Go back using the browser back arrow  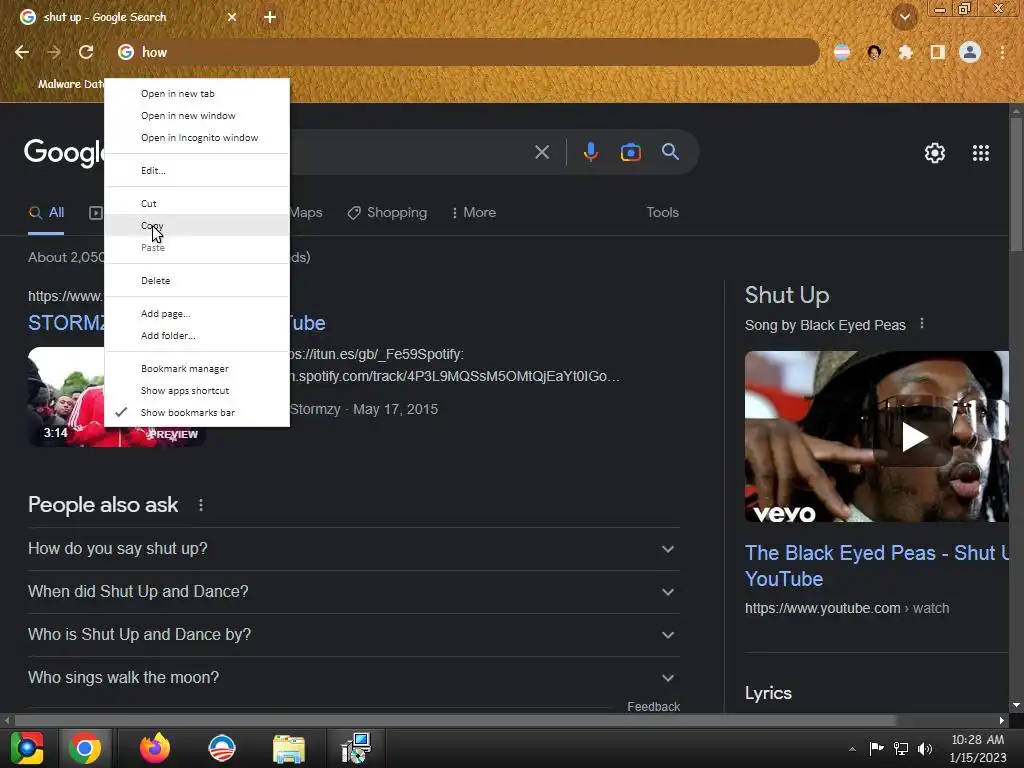[22, 52]
